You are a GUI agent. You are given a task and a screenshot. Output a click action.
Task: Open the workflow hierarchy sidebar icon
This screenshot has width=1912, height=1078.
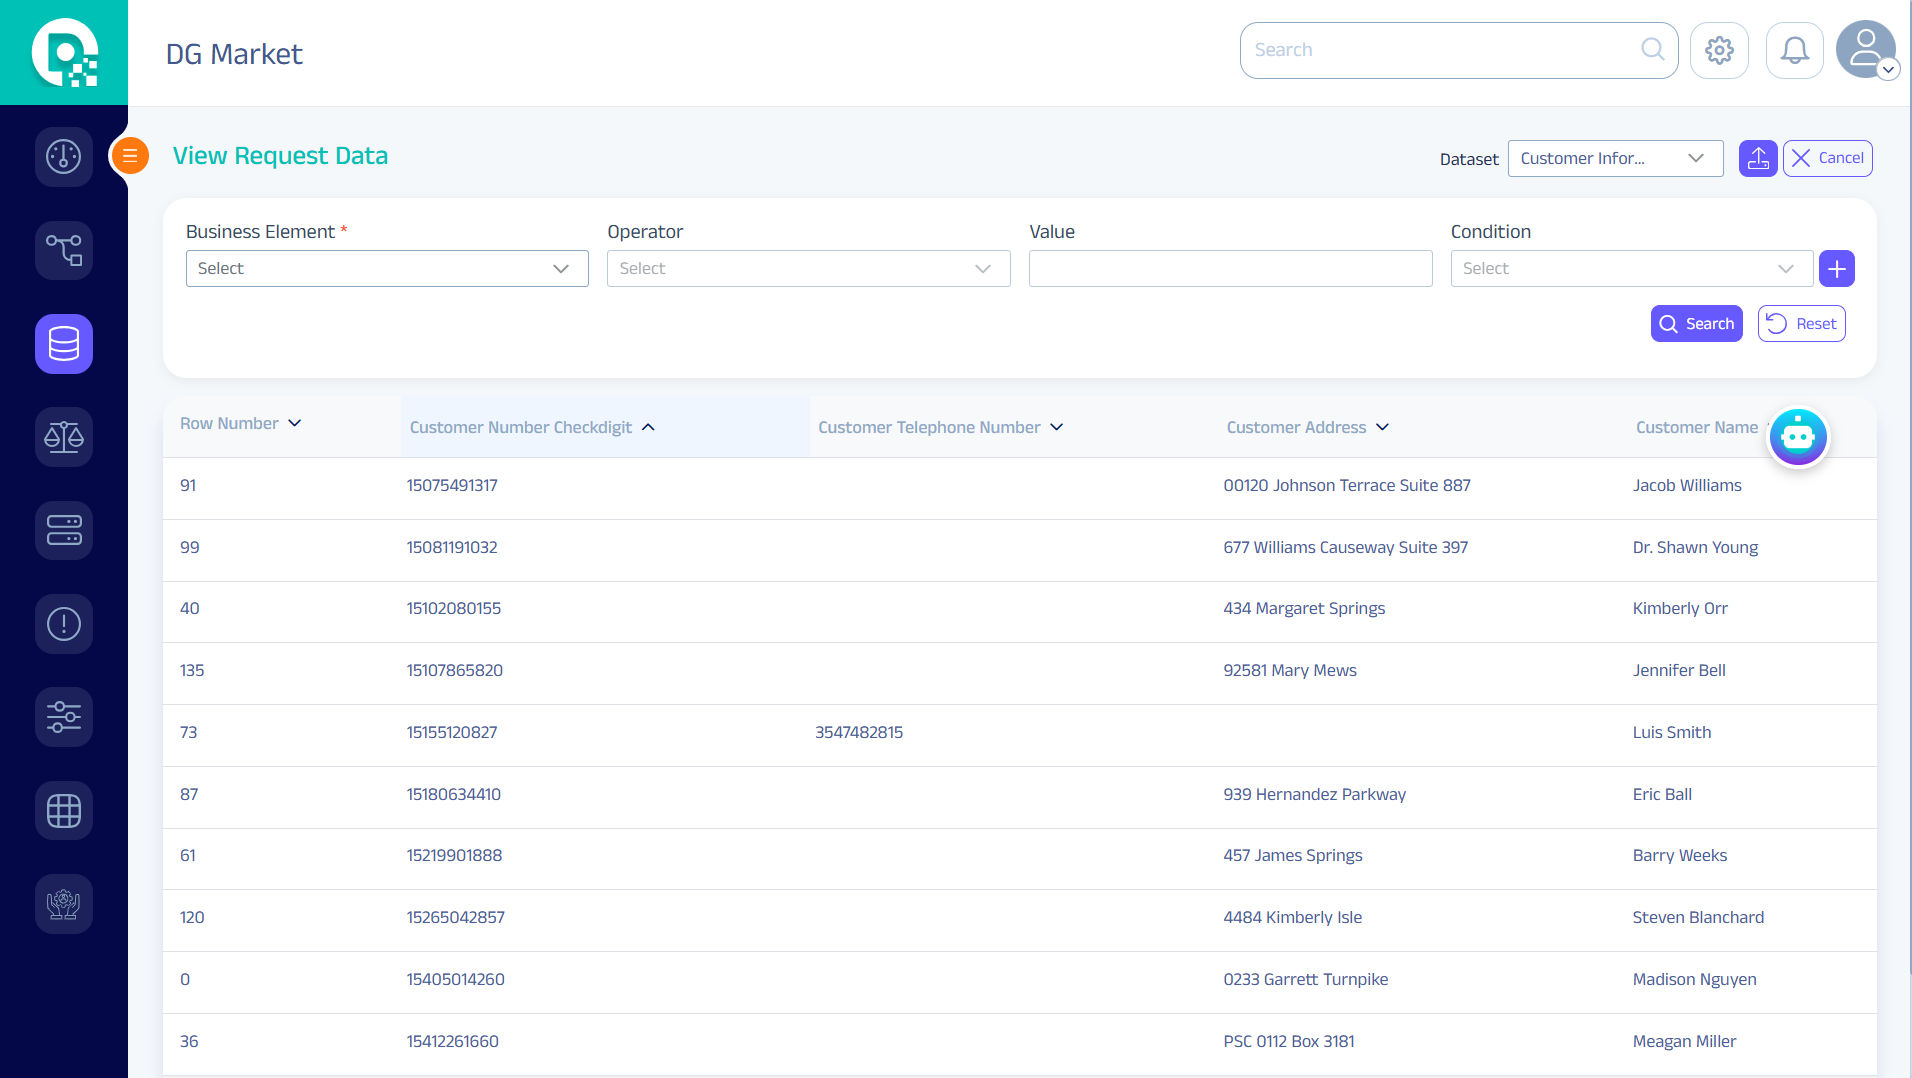[64, 250]
